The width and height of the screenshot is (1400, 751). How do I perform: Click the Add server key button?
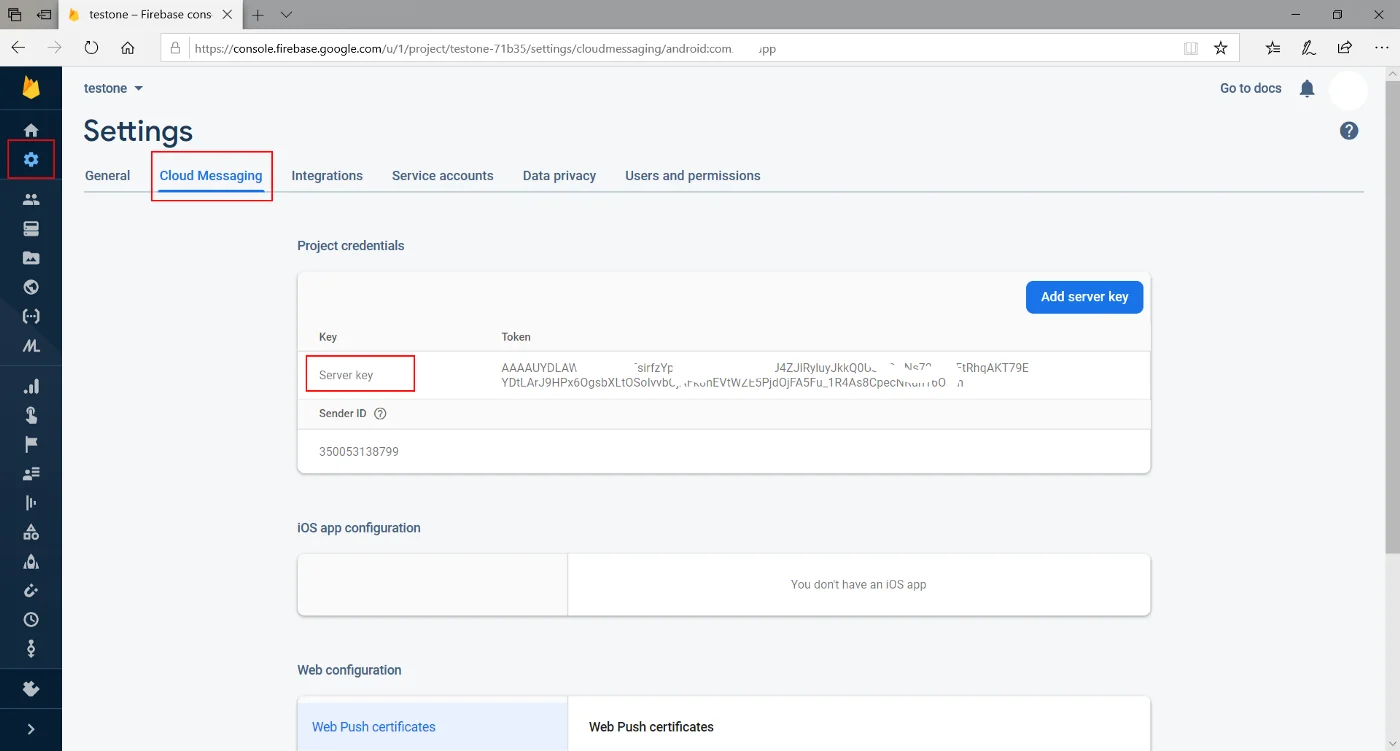click(1084, 297)
